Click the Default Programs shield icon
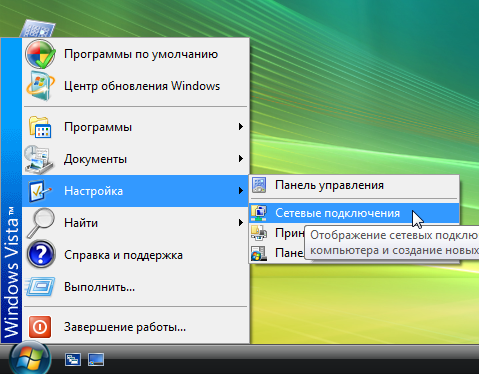Screen dimensions: 479x374 click(40, 54)
